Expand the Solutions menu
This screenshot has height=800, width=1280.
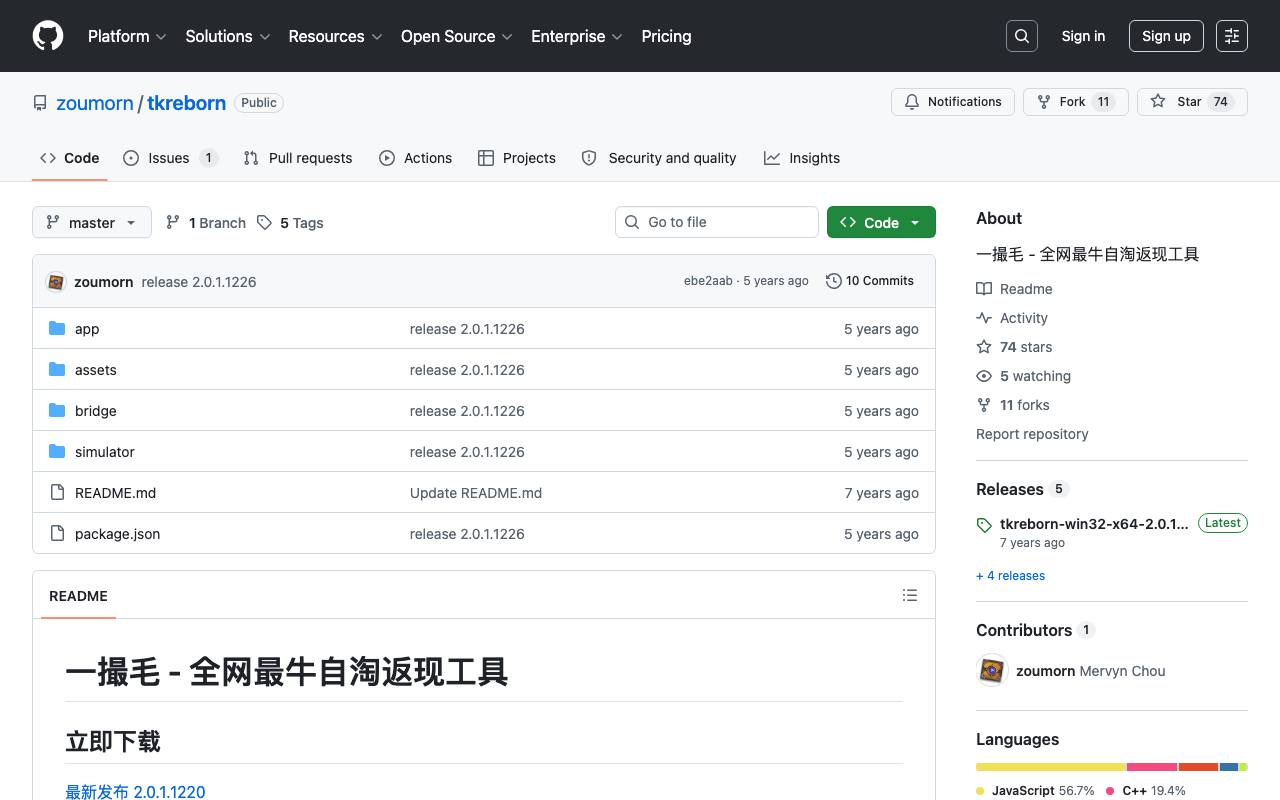[x=228, y=36]
